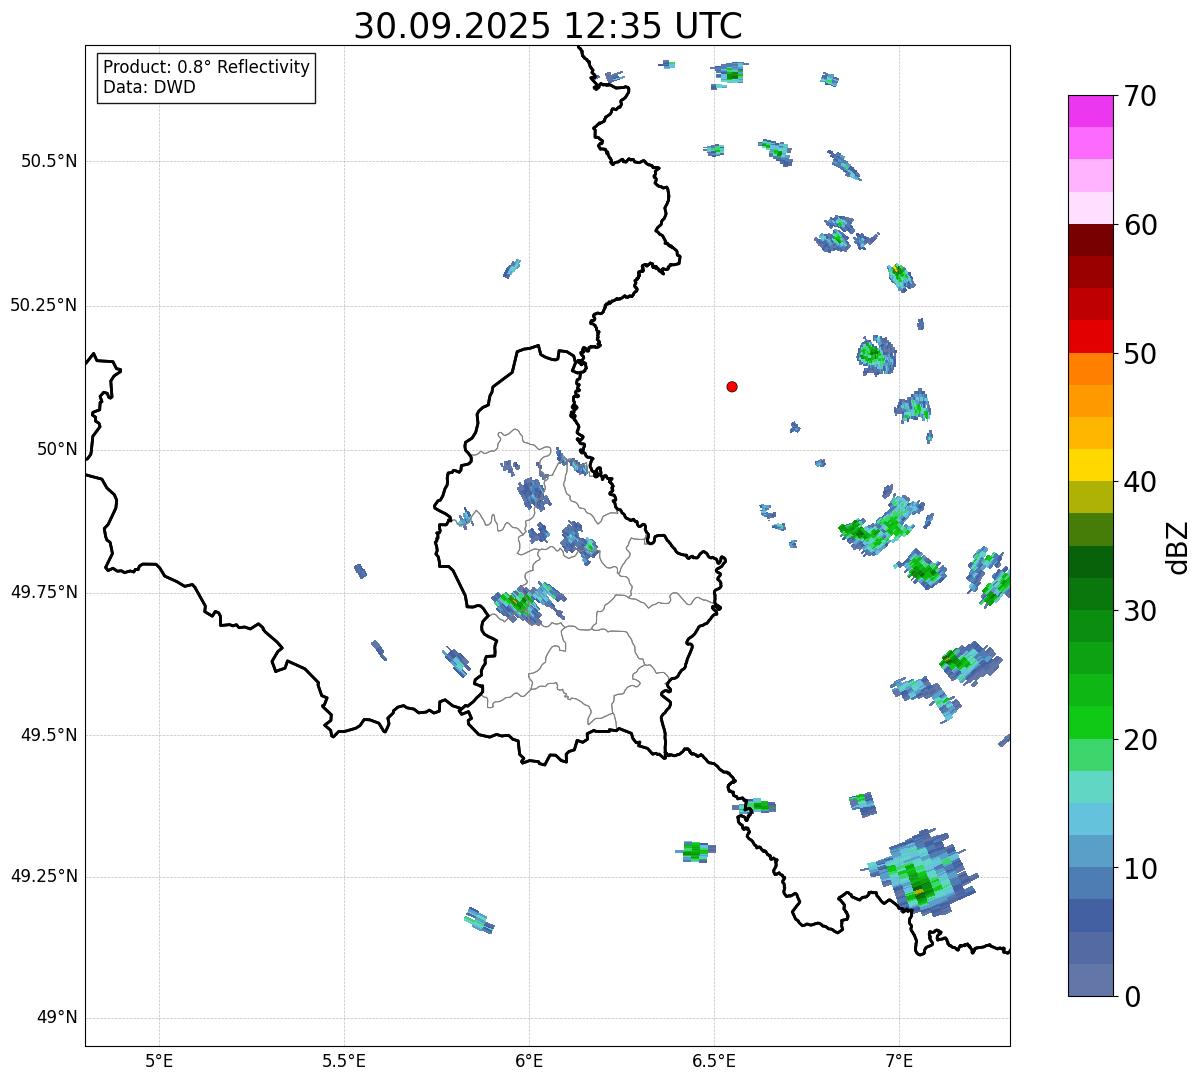This screenshot has width=1202, height=1081.
Task: Click the title timestamp 30.09.2025 12:35 UTC
Action: 547,26
